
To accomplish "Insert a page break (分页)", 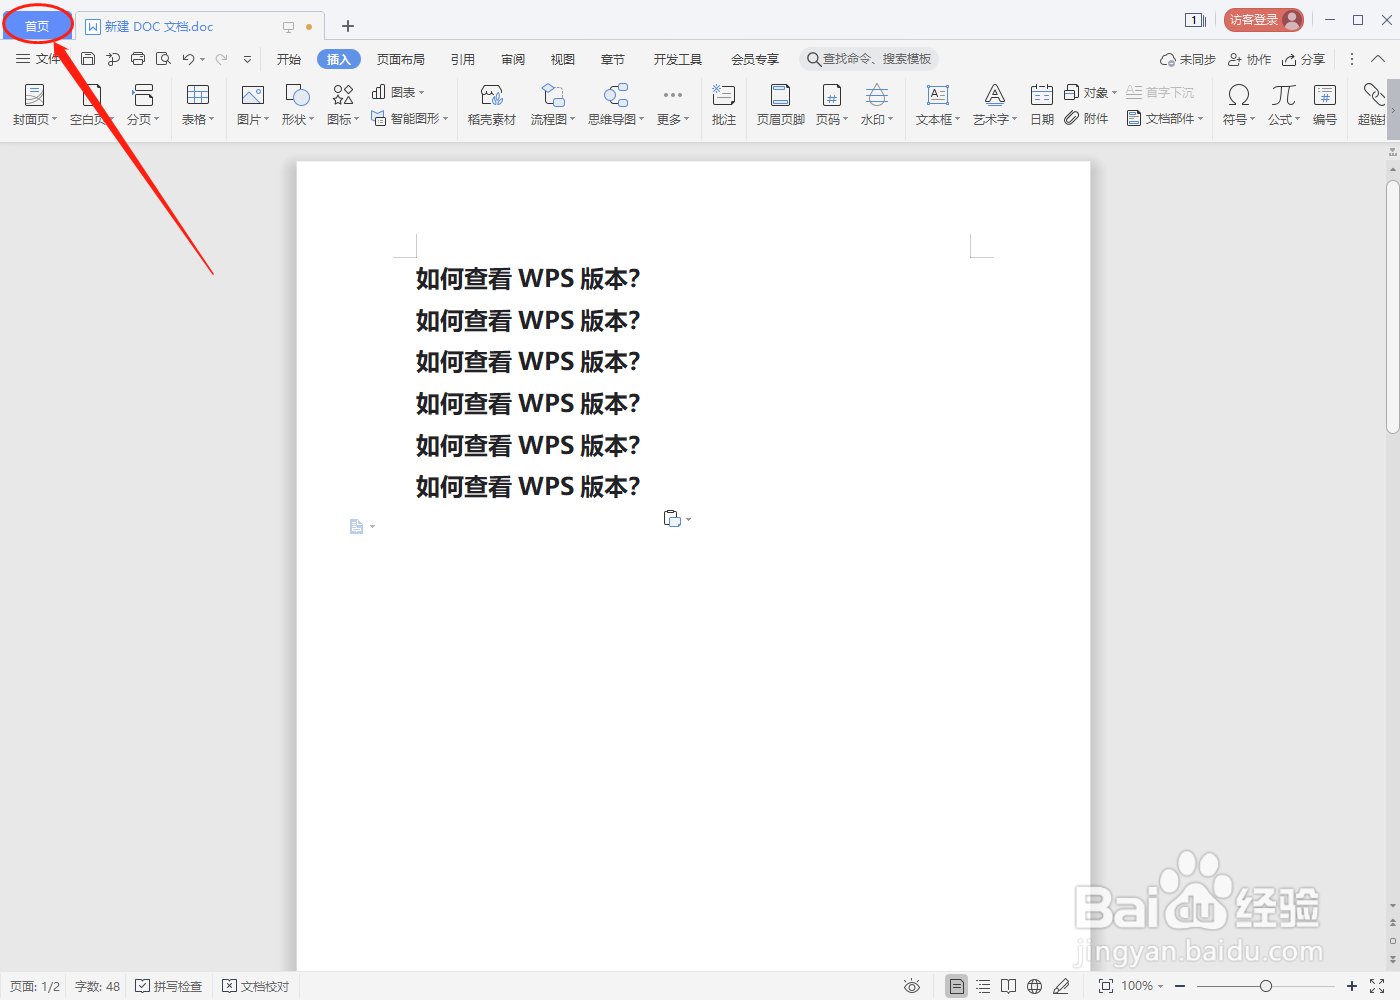I will click(x=143, y=105).
